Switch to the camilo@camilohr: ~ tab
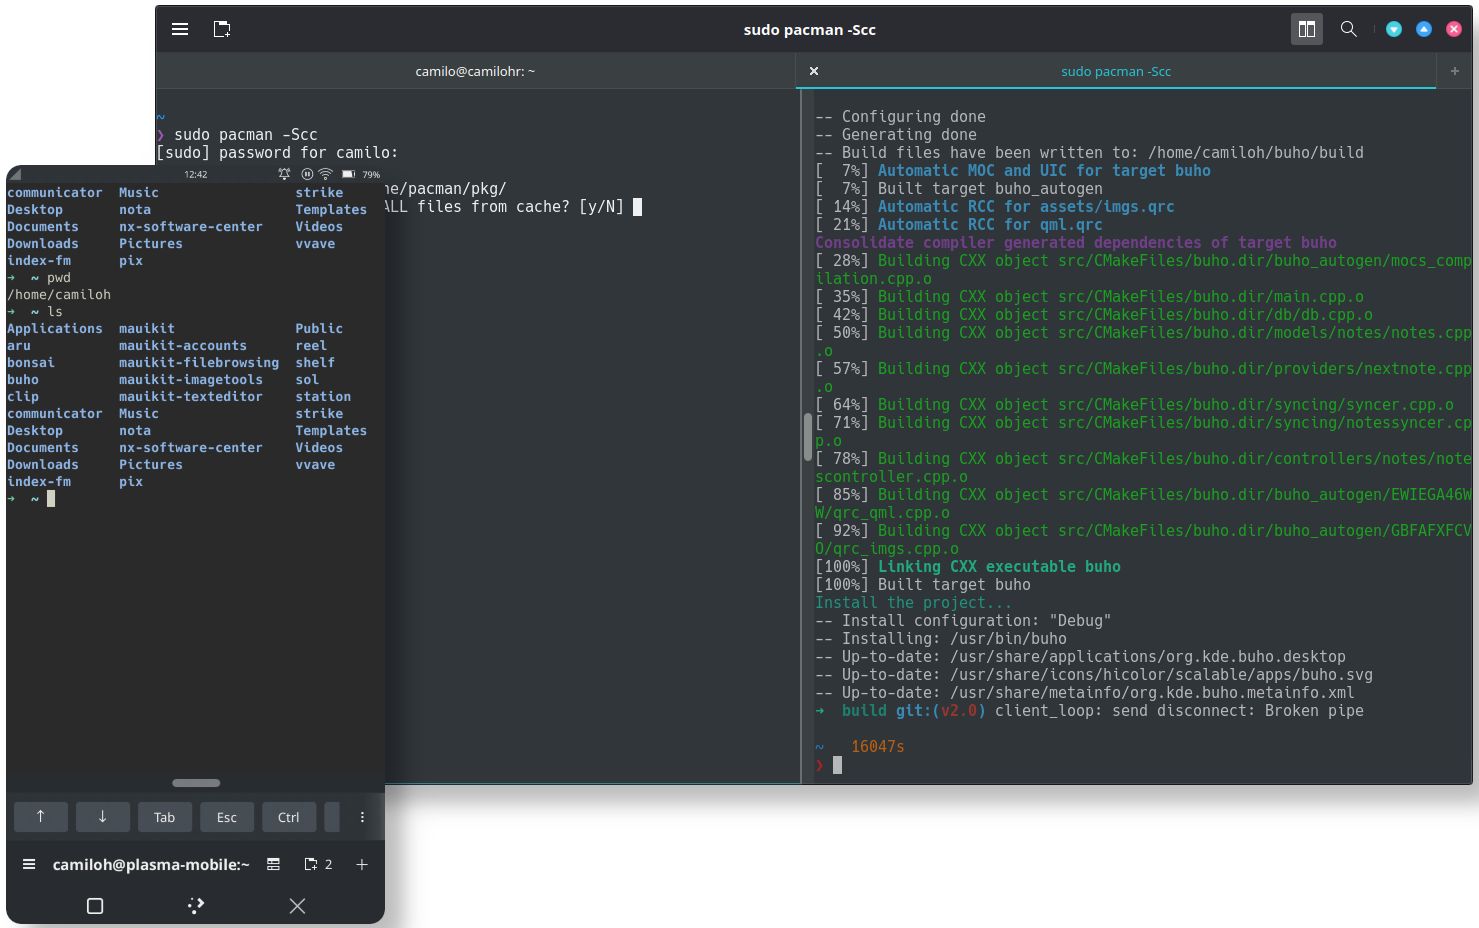Screen dimensions: 1479x928 pos(475,71)
